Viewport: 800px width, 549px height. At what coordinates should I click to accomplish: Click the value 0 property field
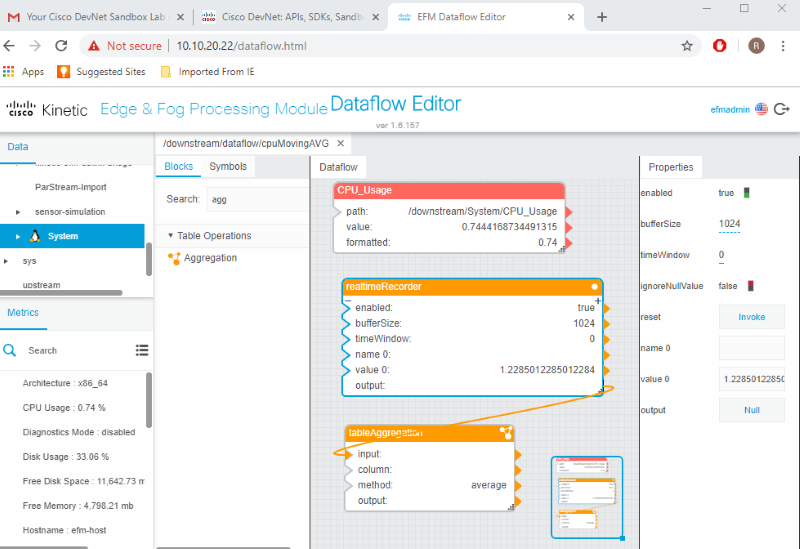click(x=752, y=379)
